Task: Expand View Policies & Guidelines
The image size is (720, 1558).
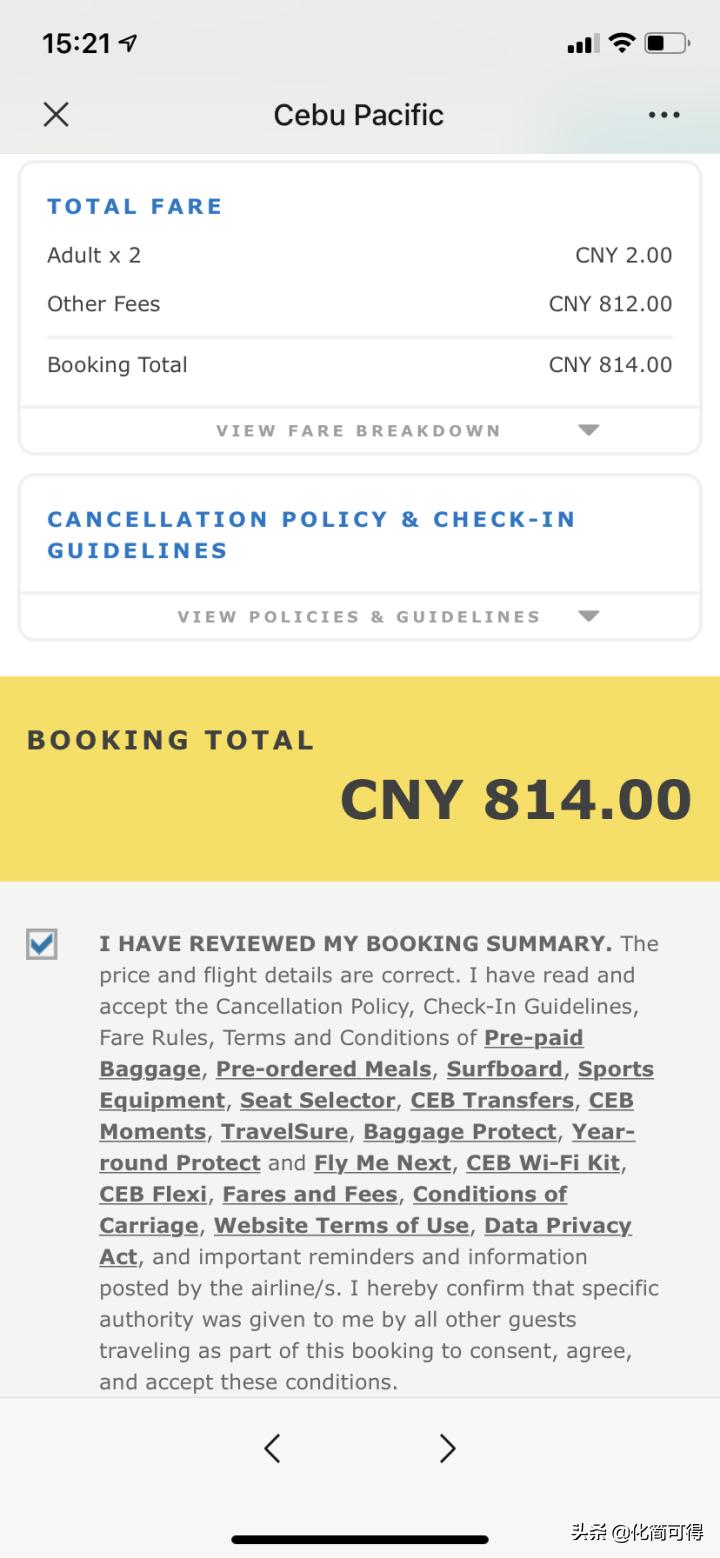Action: click(x=358, y=617)
